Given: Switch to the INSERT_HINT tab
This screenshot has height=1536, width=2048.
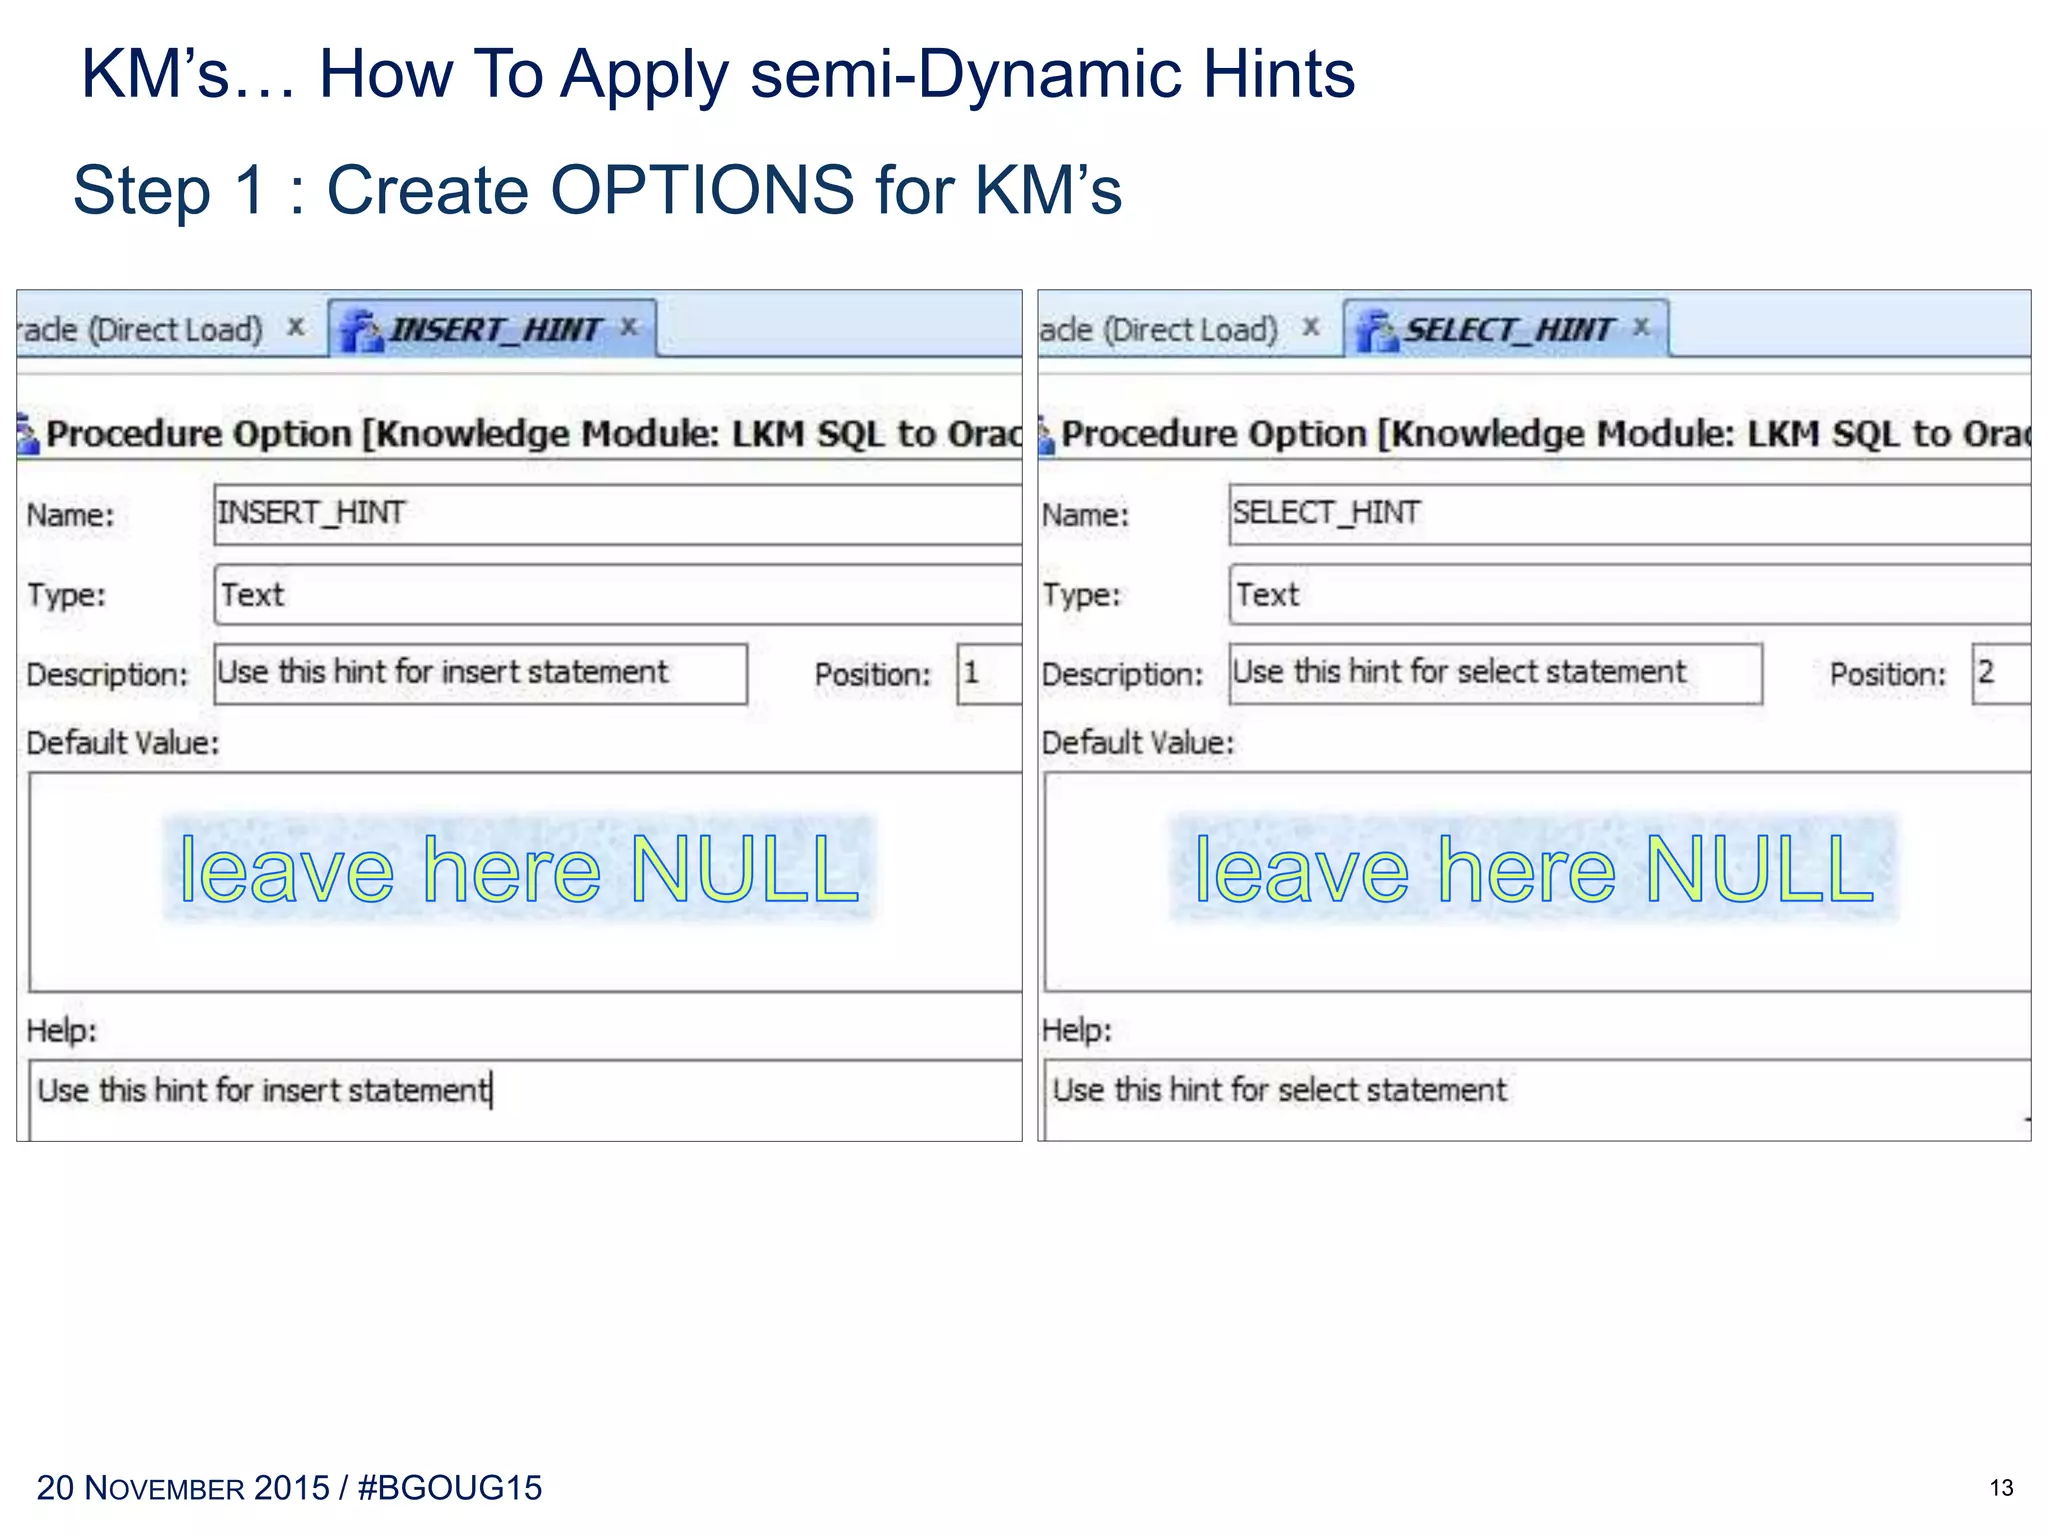Looking at the screenshot, I should 492,328.
